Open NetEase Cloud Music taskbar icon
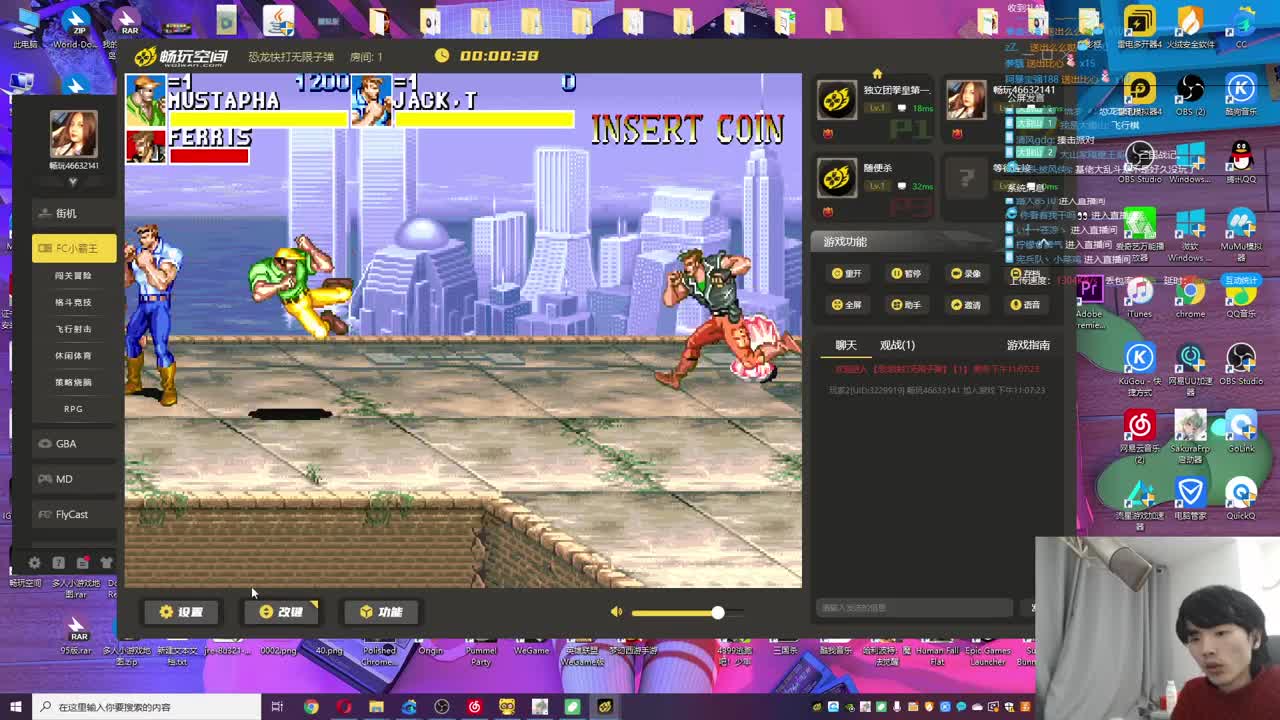Viewport: 1280px width, 720px height. coord(474,707)
